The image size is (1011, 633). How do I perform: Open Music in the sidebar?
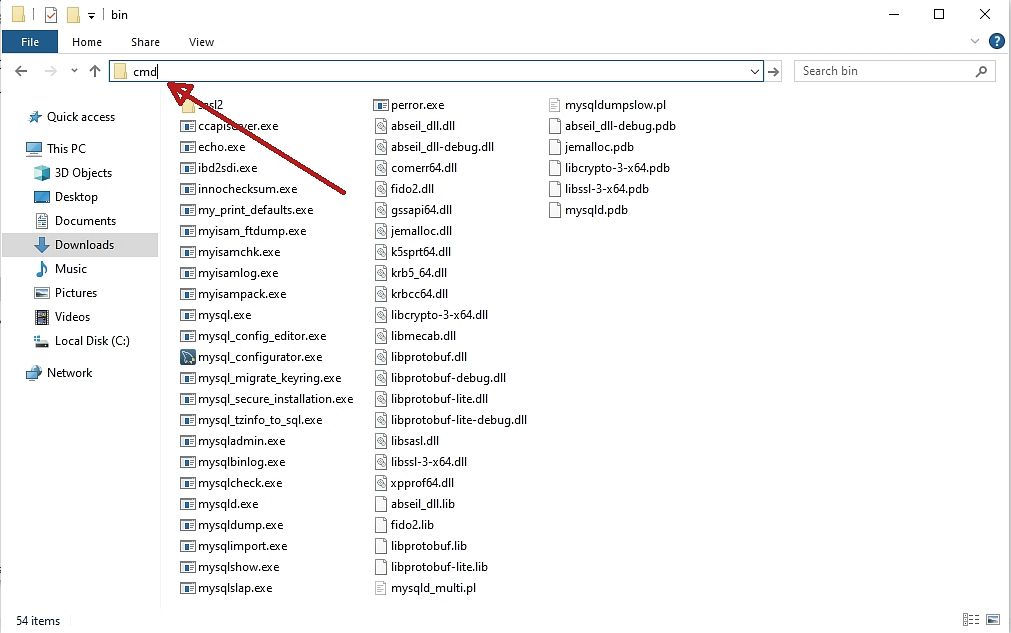click(x=60, y=269)
